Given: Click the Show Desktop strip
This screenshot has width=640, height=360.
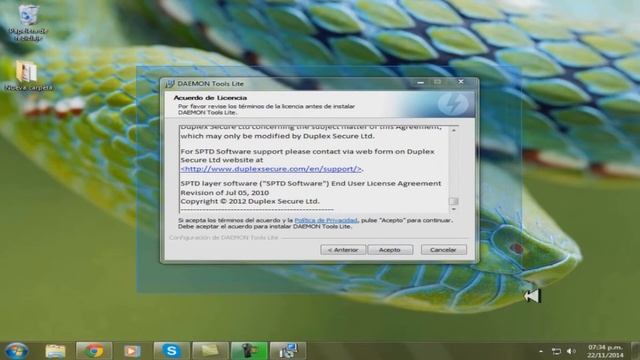Looking at the screenshot, I should pyautogui.click(x=635, y=351).
